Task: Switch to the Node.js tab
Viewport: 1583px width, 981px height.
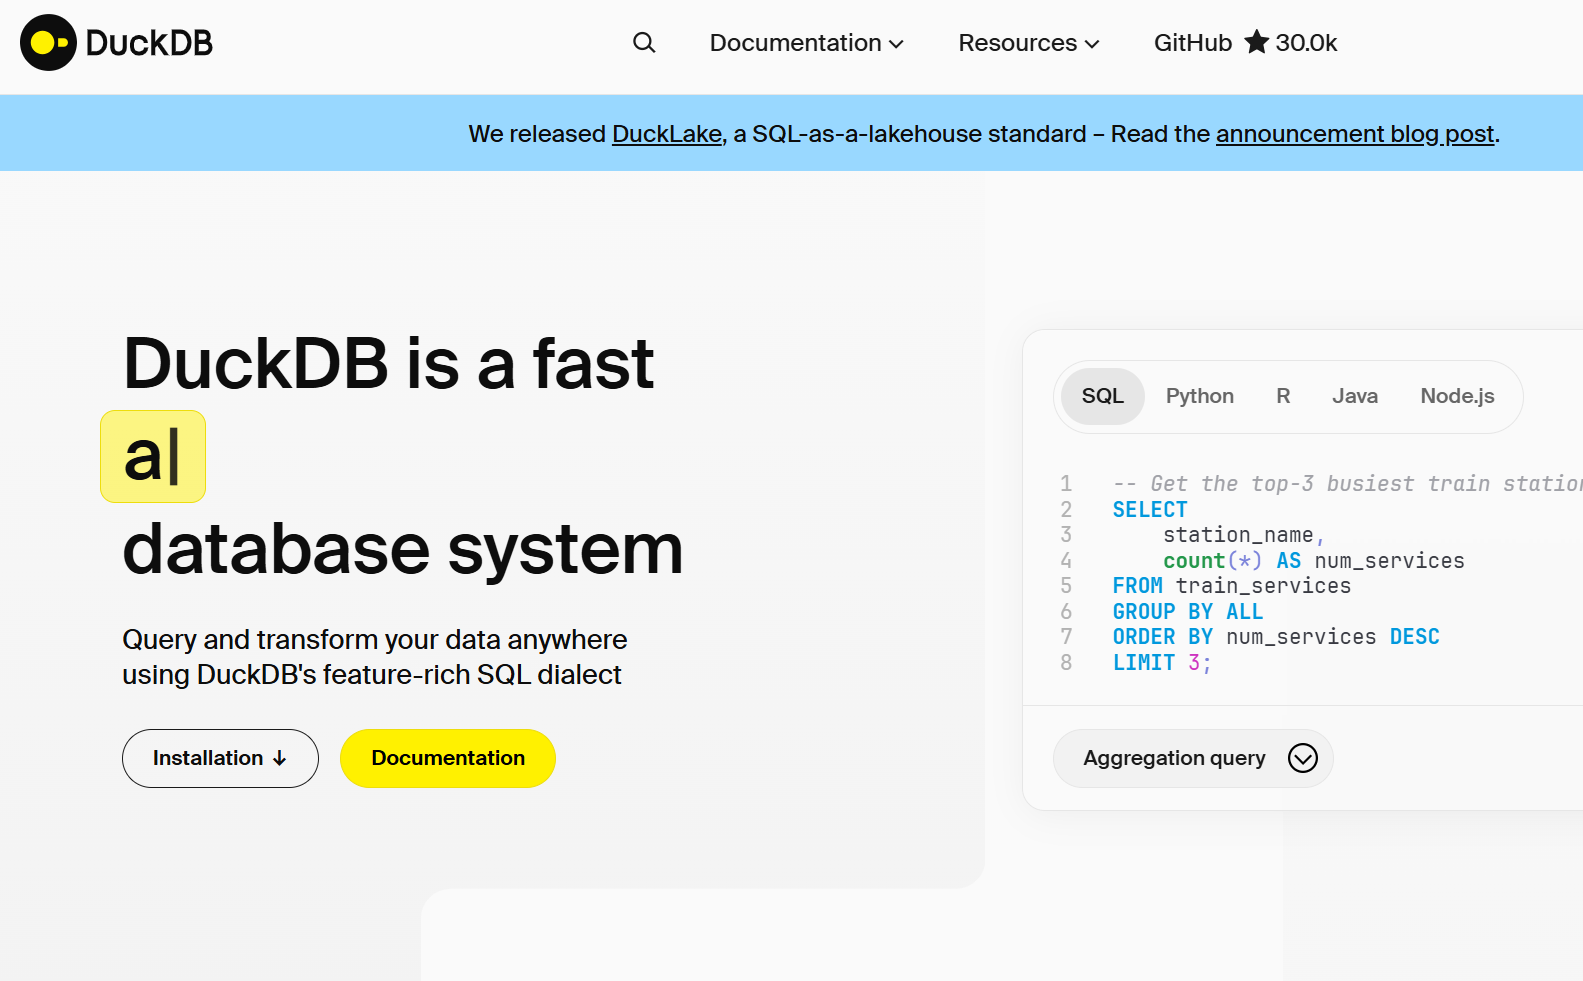Action: 1457,396
